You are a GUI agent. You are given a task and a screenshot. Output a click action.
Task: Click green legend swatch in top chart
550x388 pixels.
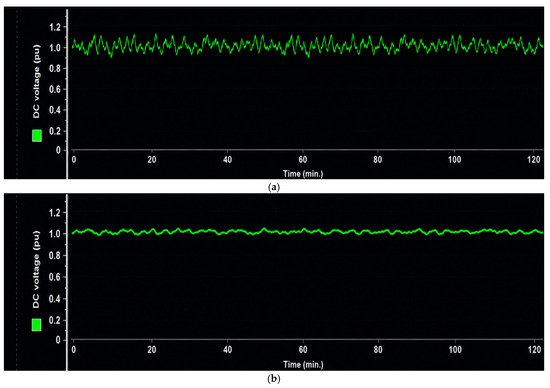(37, 135)
